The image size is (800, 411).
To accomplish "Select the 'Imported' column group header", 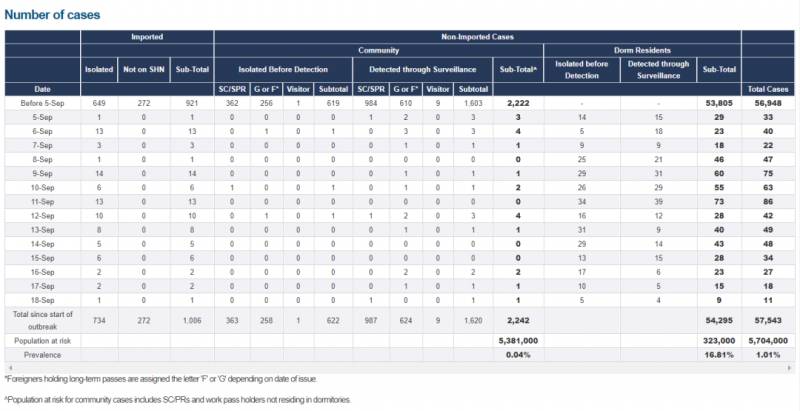I will (148, 37).
